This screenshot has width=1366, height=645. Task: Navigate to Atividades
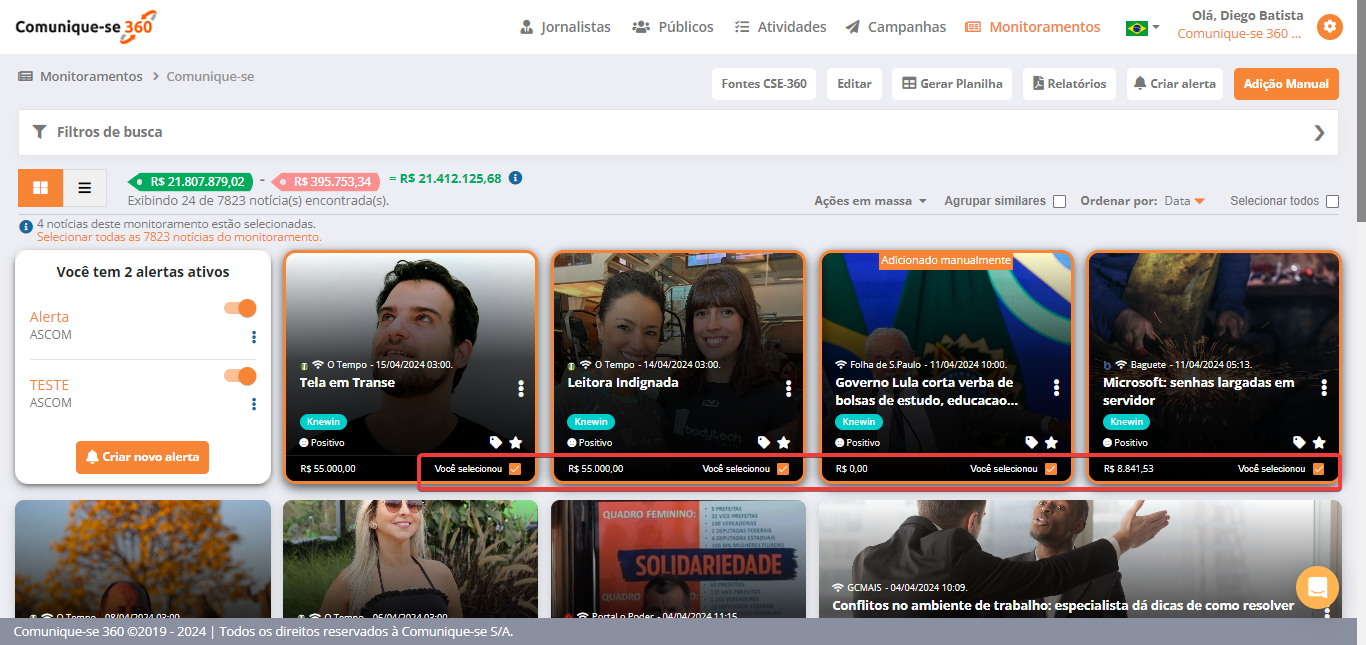[x=780, y=27]
